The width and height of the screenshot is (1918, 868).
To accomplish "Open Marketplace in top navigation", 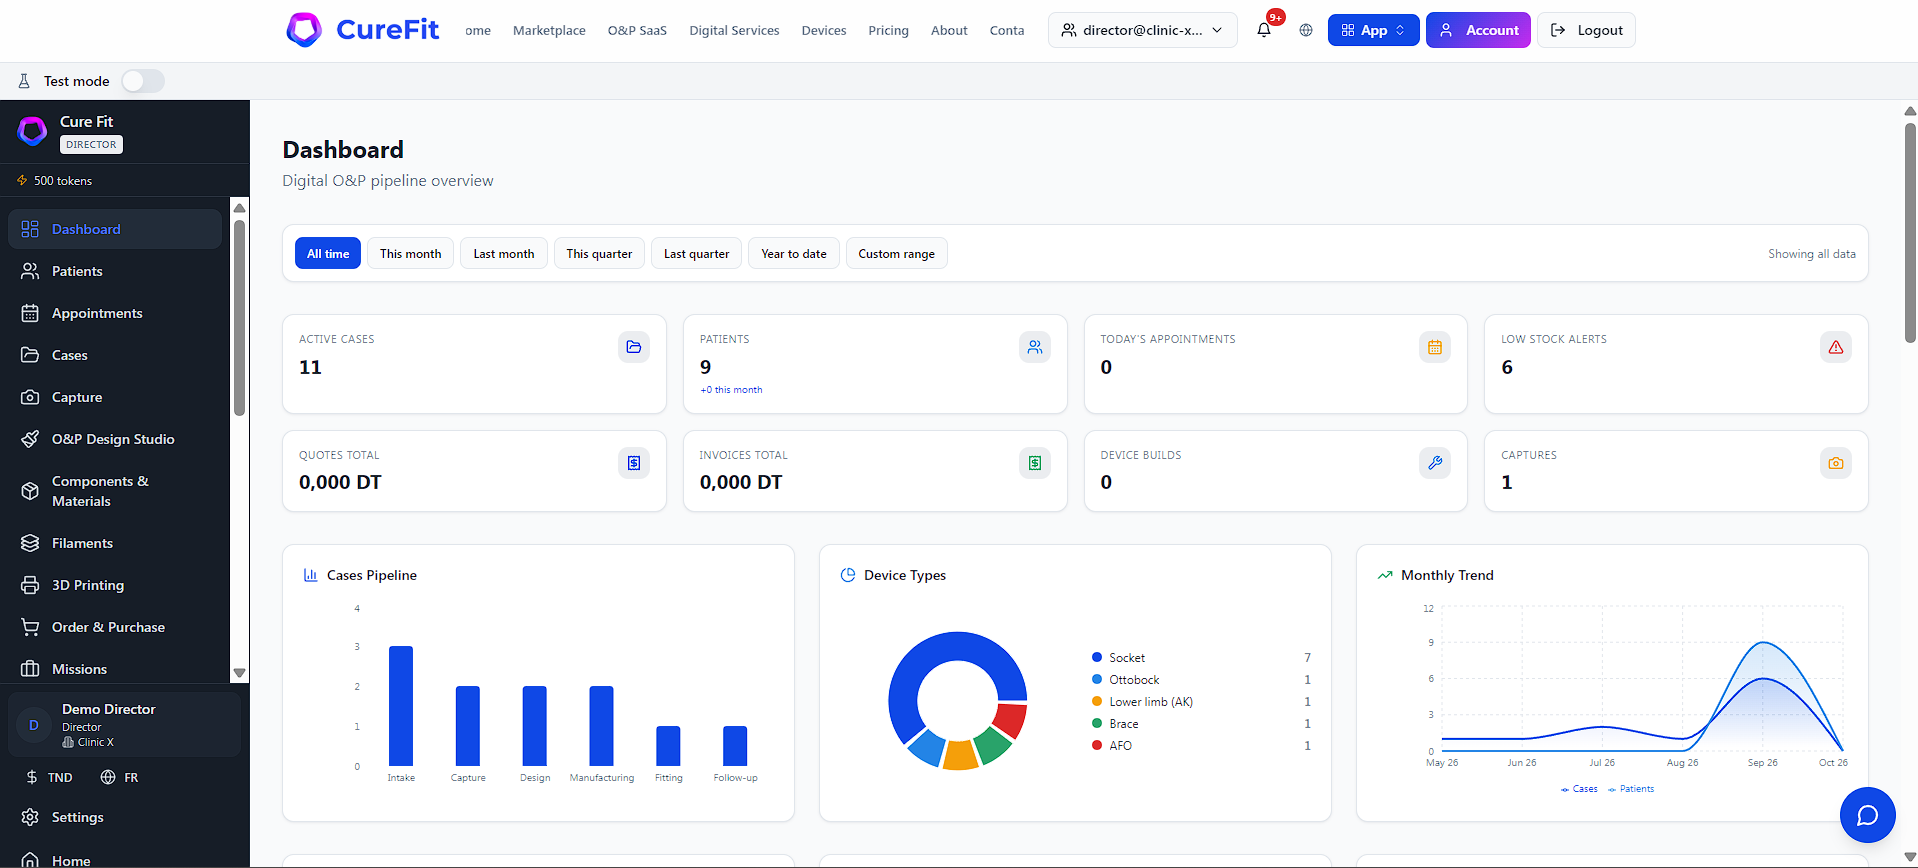I will 549,30.
